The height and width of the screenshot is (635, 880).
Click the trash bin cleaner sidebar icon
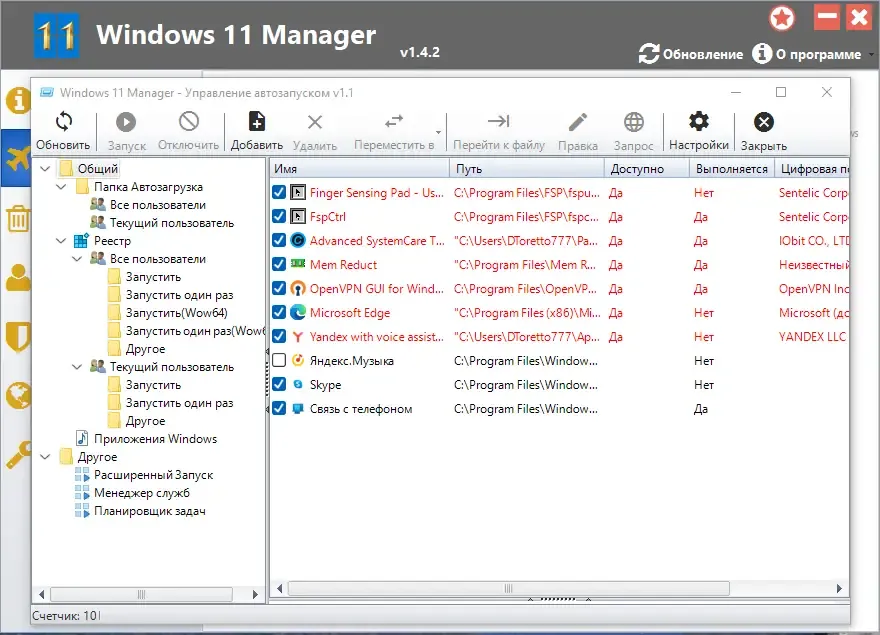[x=18, y=219]
